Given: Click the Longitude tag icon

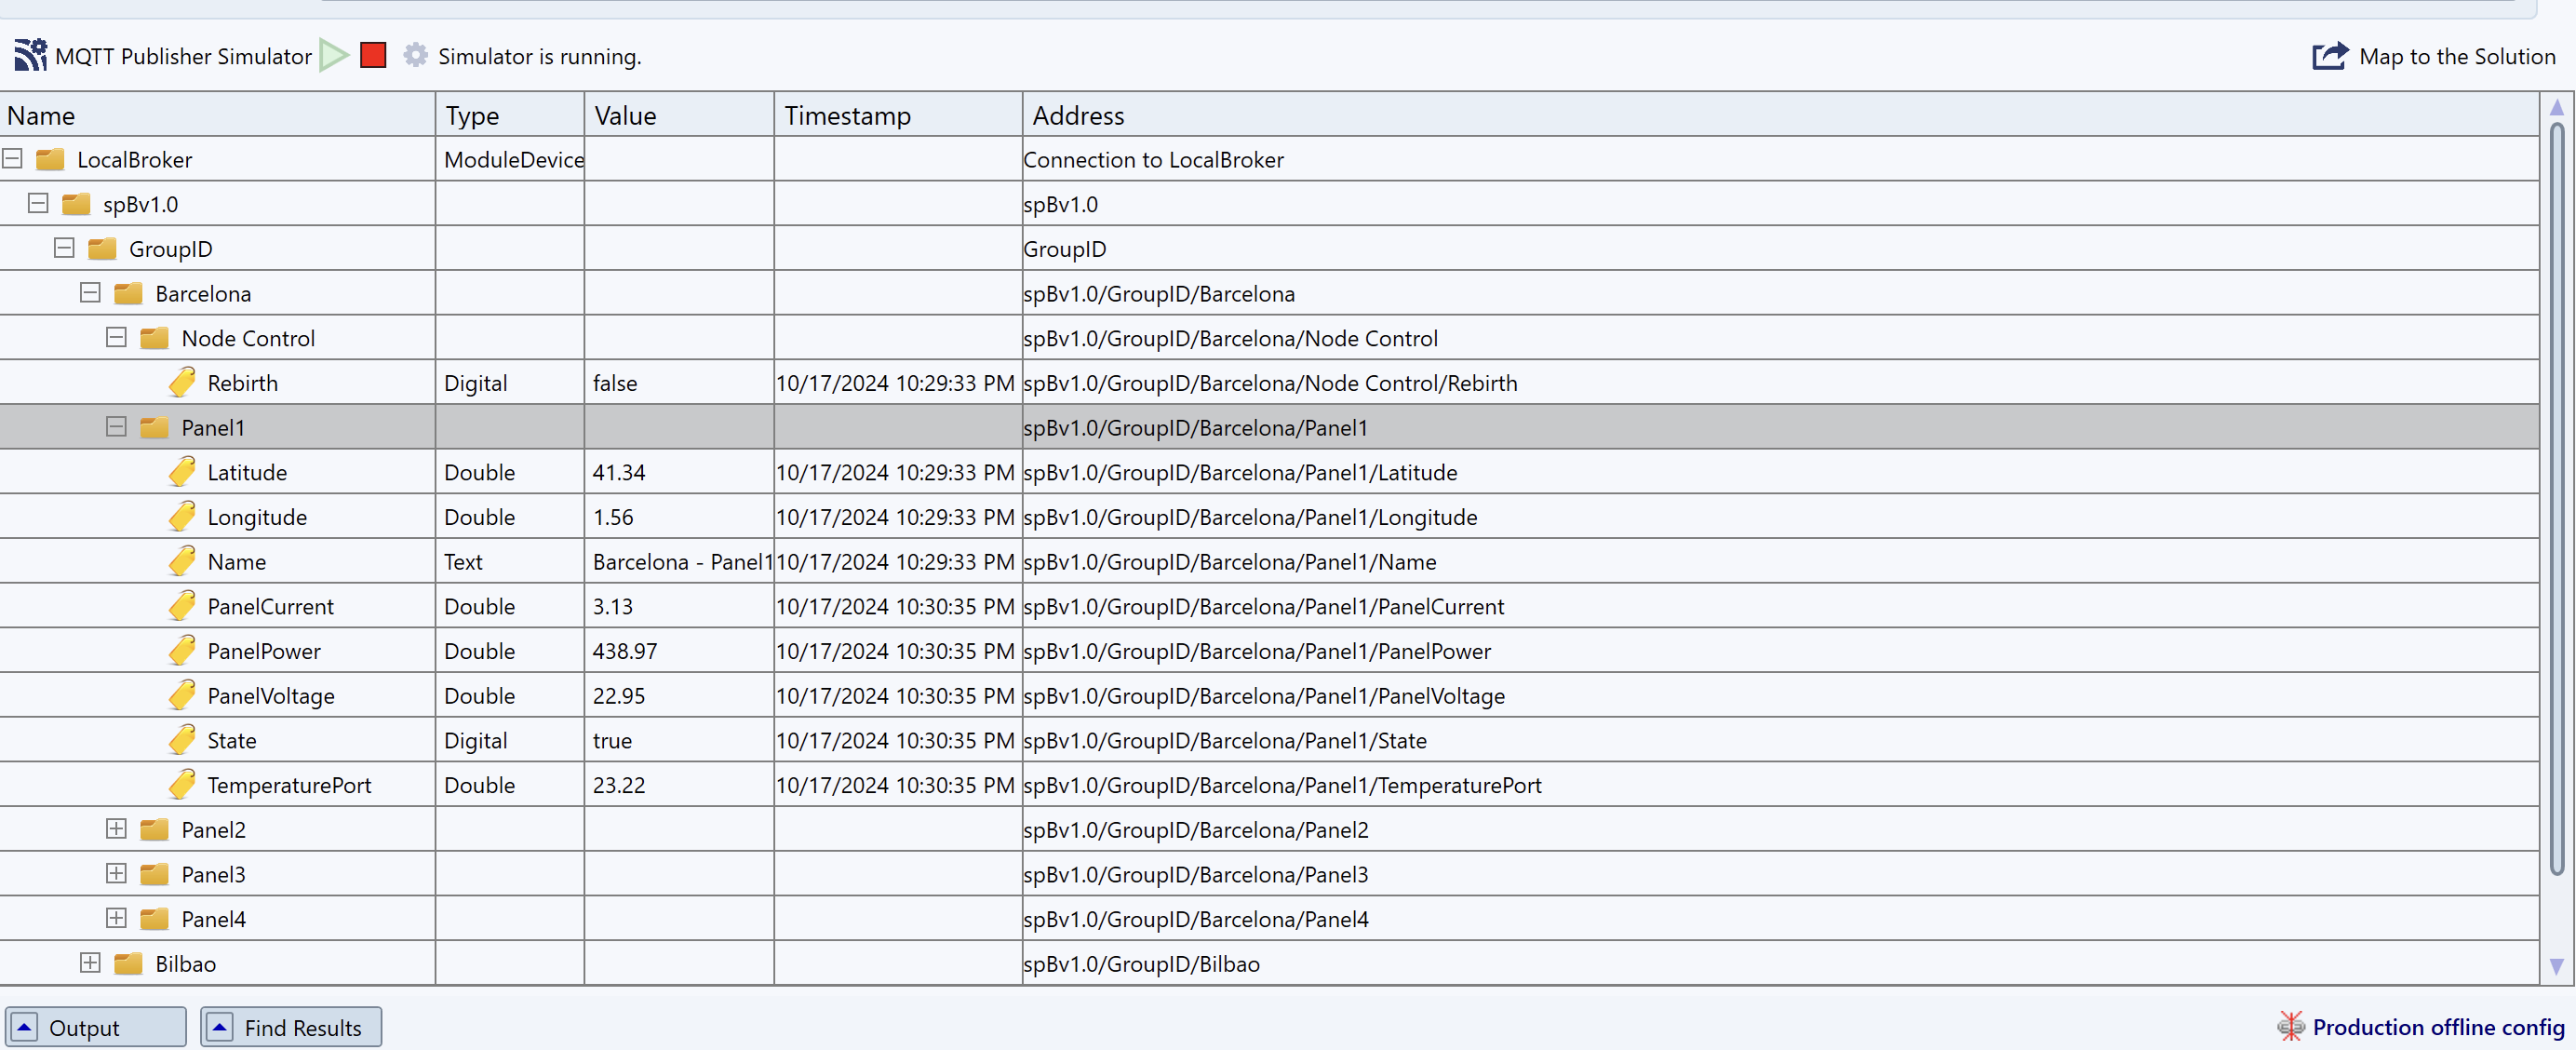Looking at the screenshot, I should pyautogui.click(x=182, y=517).
